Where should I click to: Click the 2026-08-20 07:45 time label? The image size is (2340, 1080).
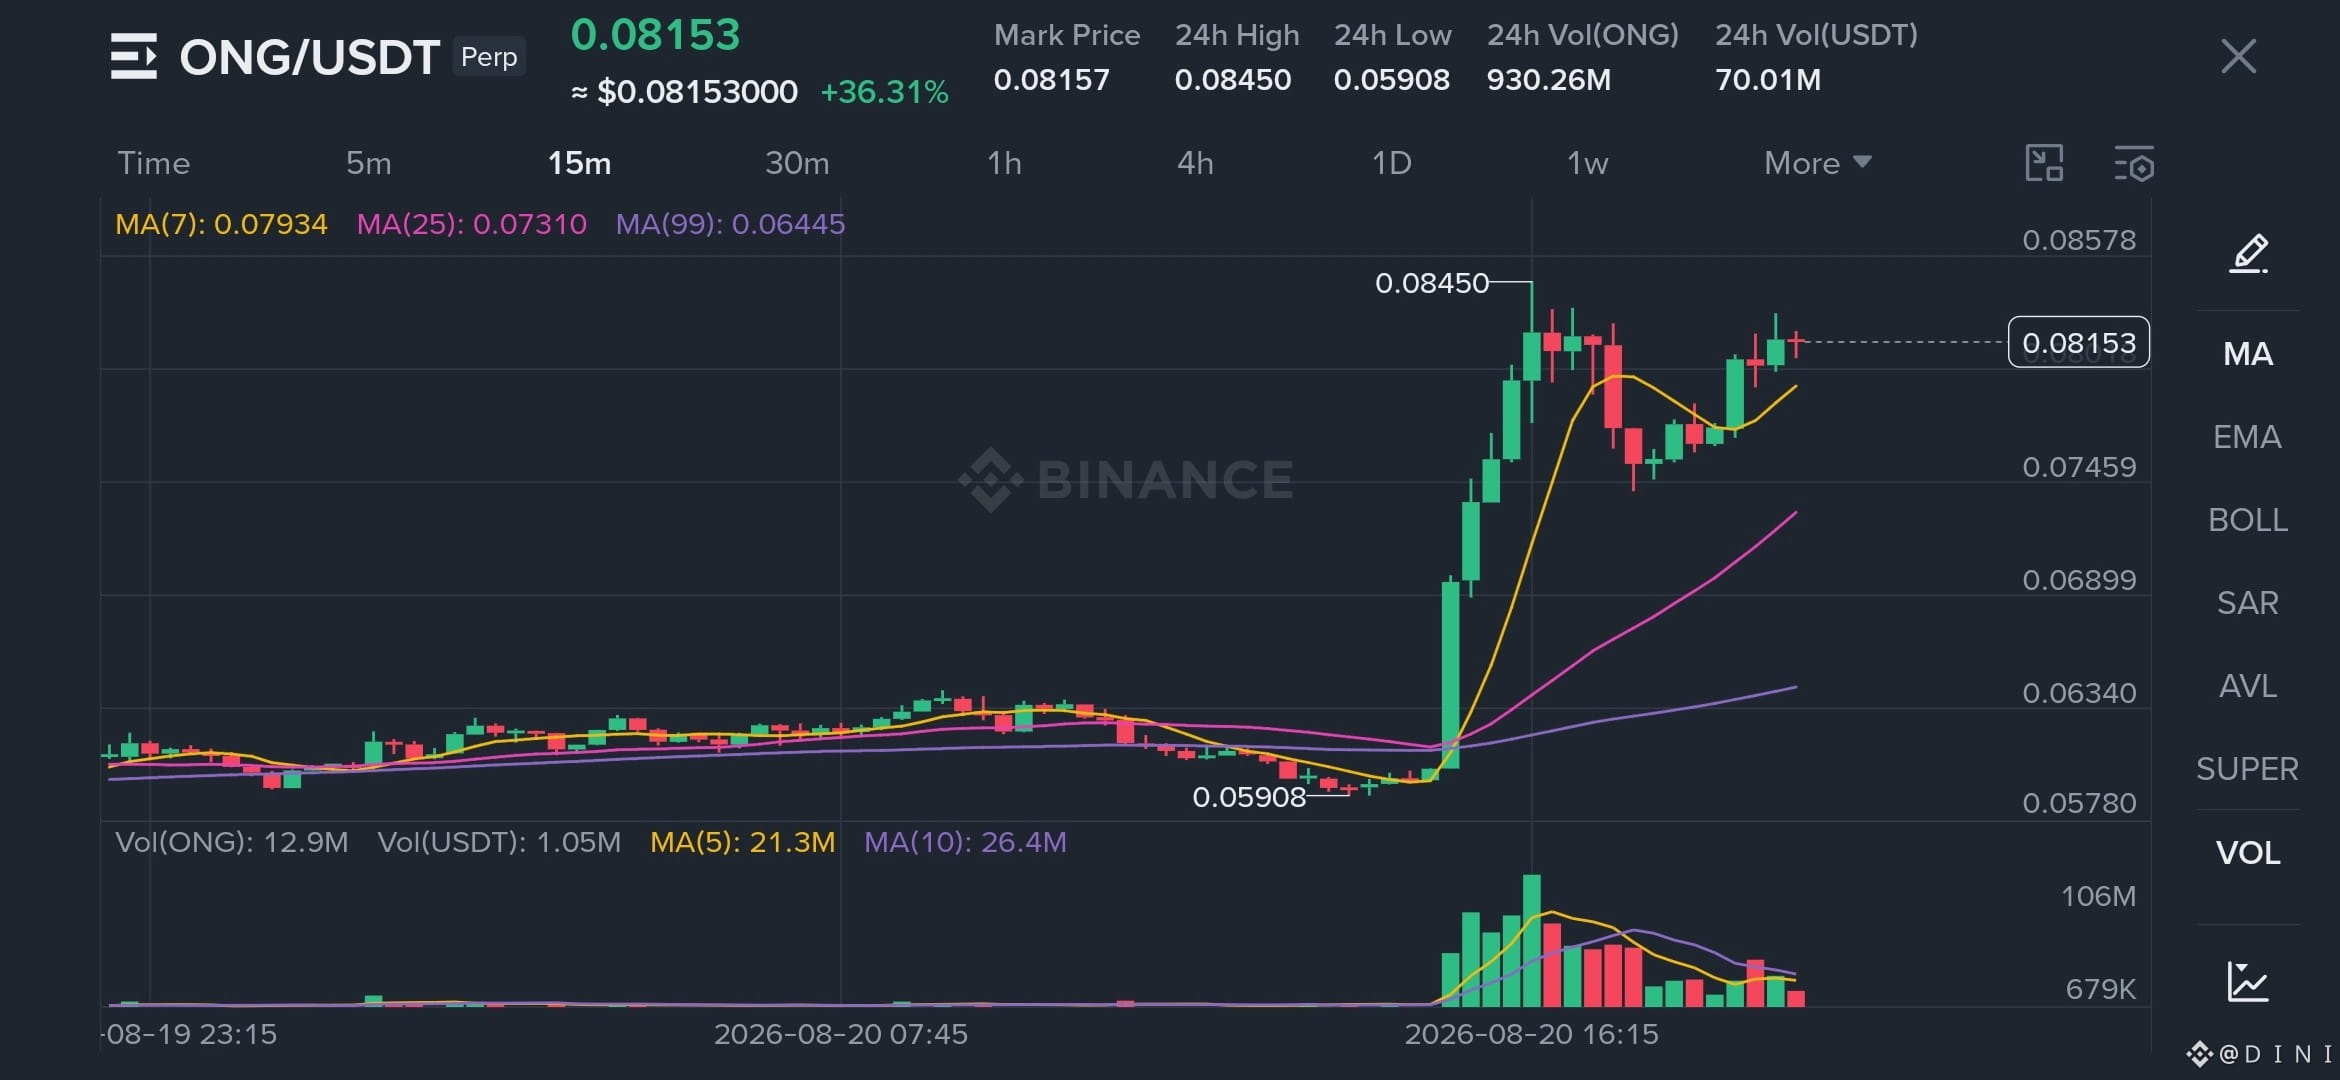(x=841, y=1034)
